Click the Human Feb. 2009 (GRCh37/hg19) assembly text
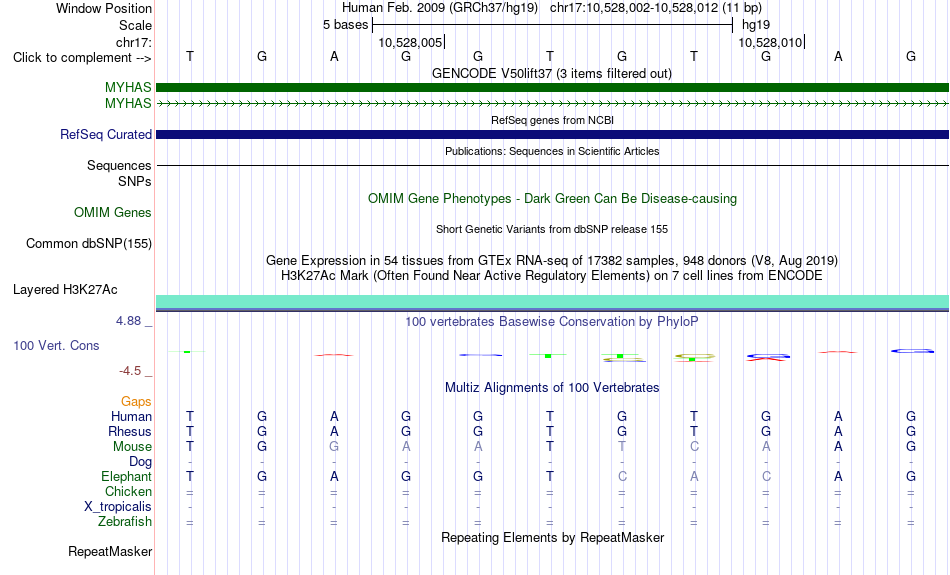The height and width of the screenshot is (575, 950). pos(440,8)
